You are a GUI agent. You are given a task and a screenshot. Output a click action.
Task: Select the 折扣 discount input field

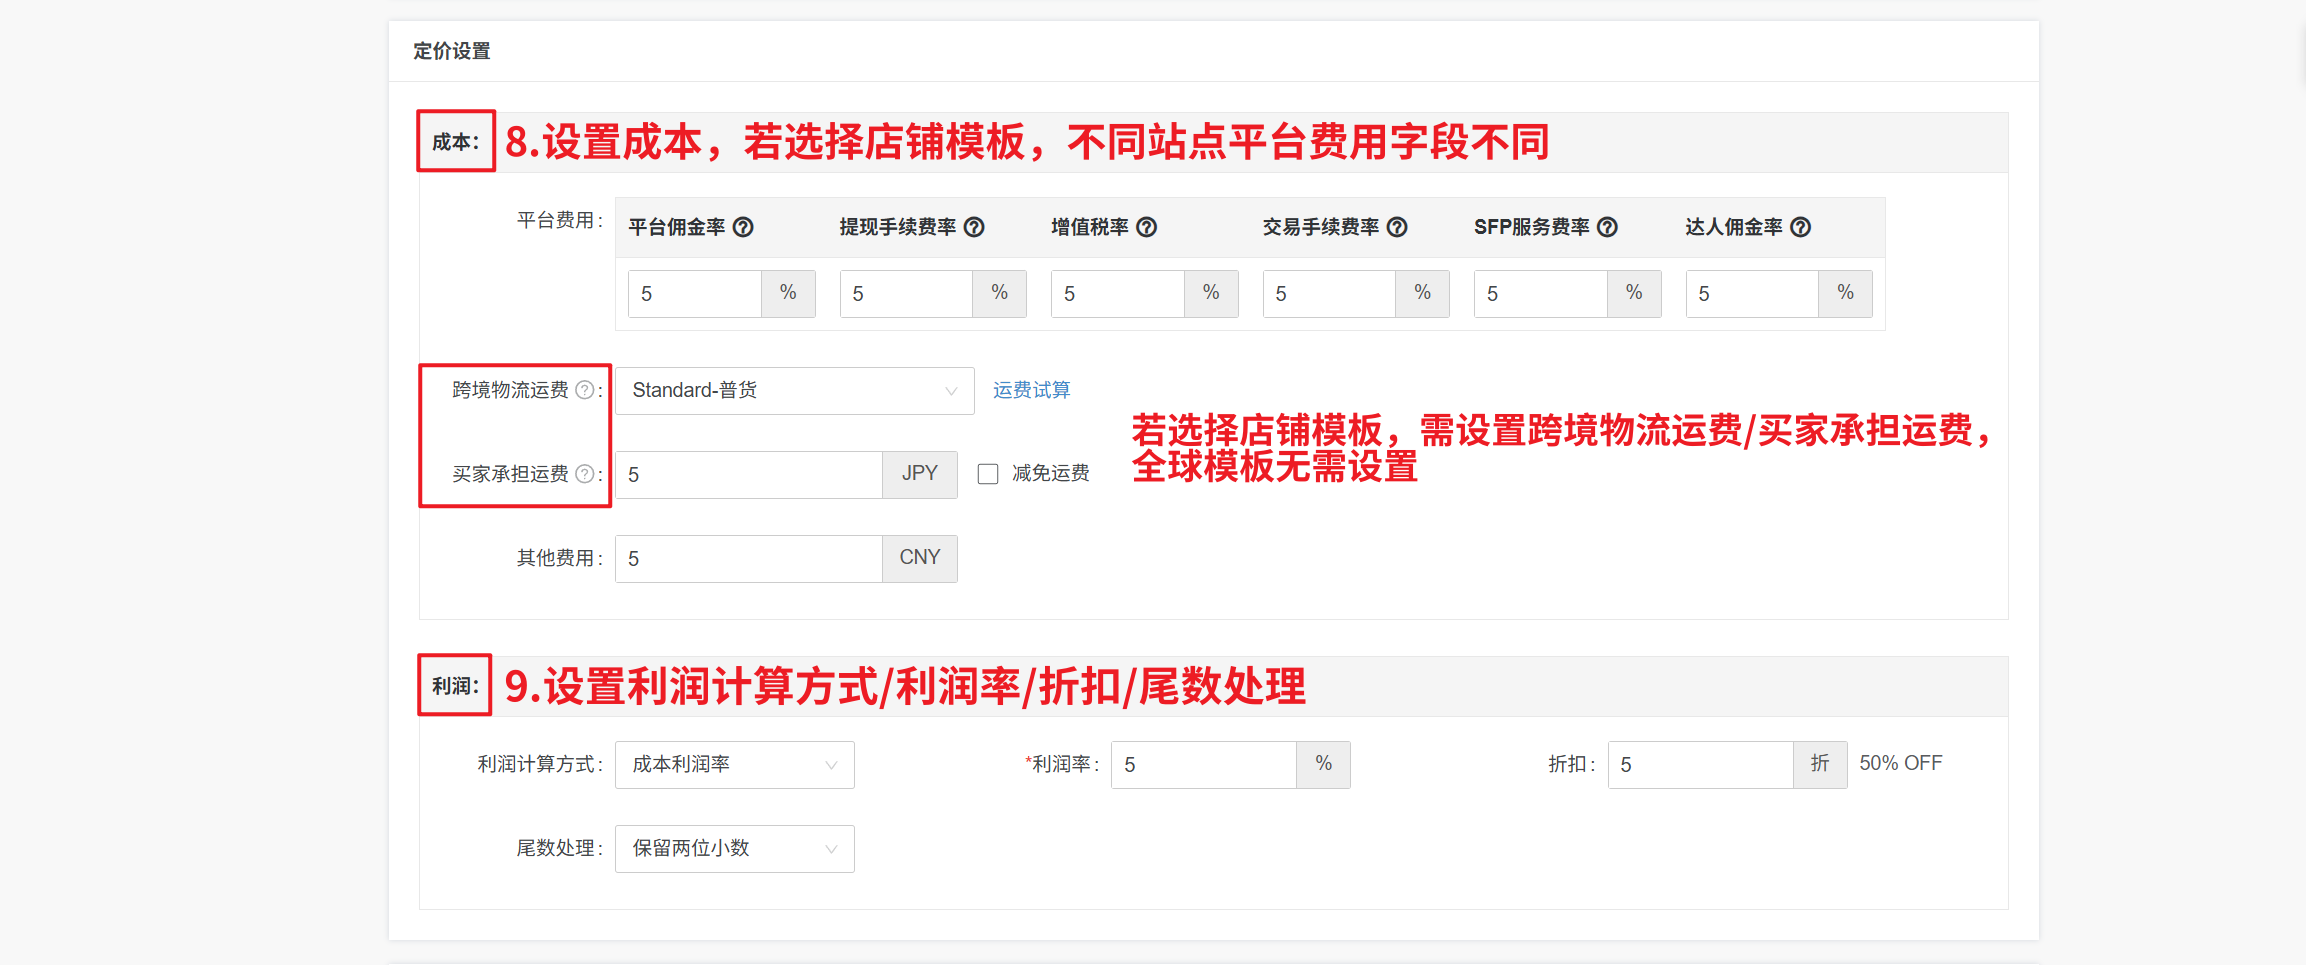pos(1700,765)
